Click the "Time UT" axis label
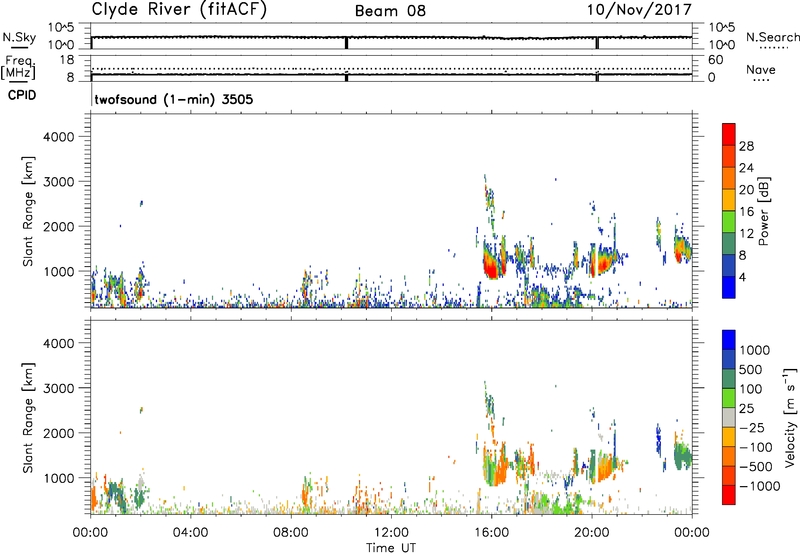Image resolution: width=800 pixels, height=554 pixels. [x=391, y=548]
